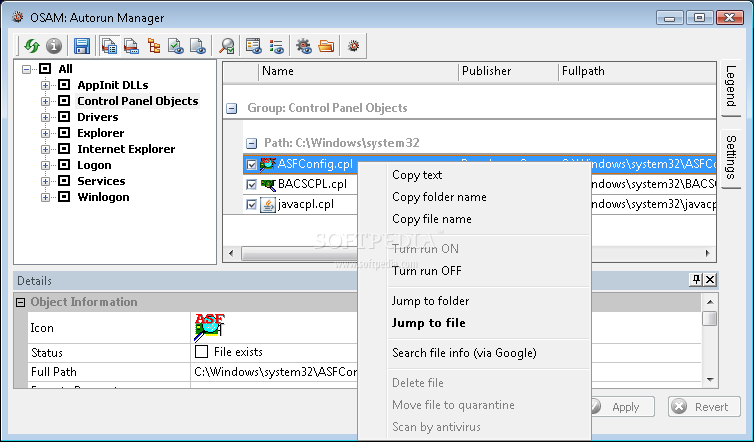The image size is (754, 442).
Task: Pin the Details panel with the pushpin
Action: 696,280
